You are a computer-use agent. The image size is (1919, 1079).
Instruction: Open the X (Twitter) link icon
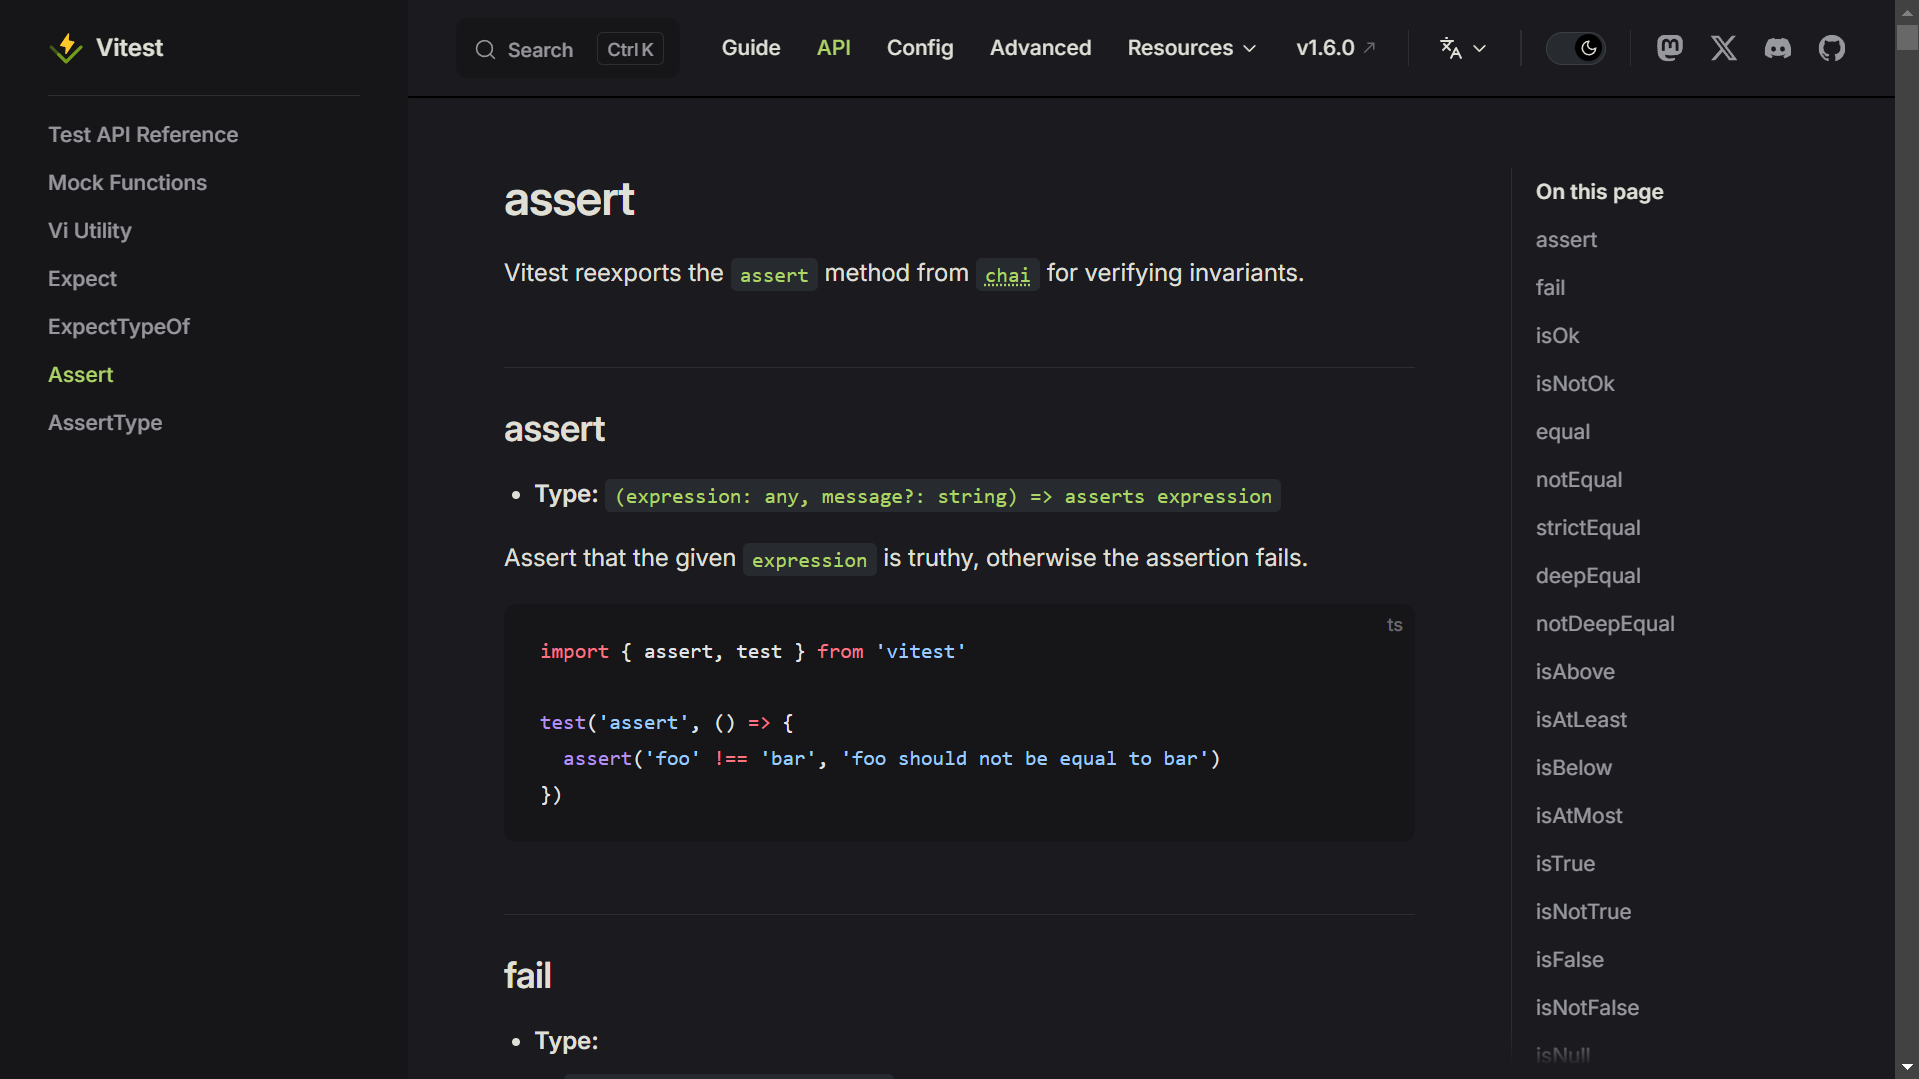pos(1723,48)
